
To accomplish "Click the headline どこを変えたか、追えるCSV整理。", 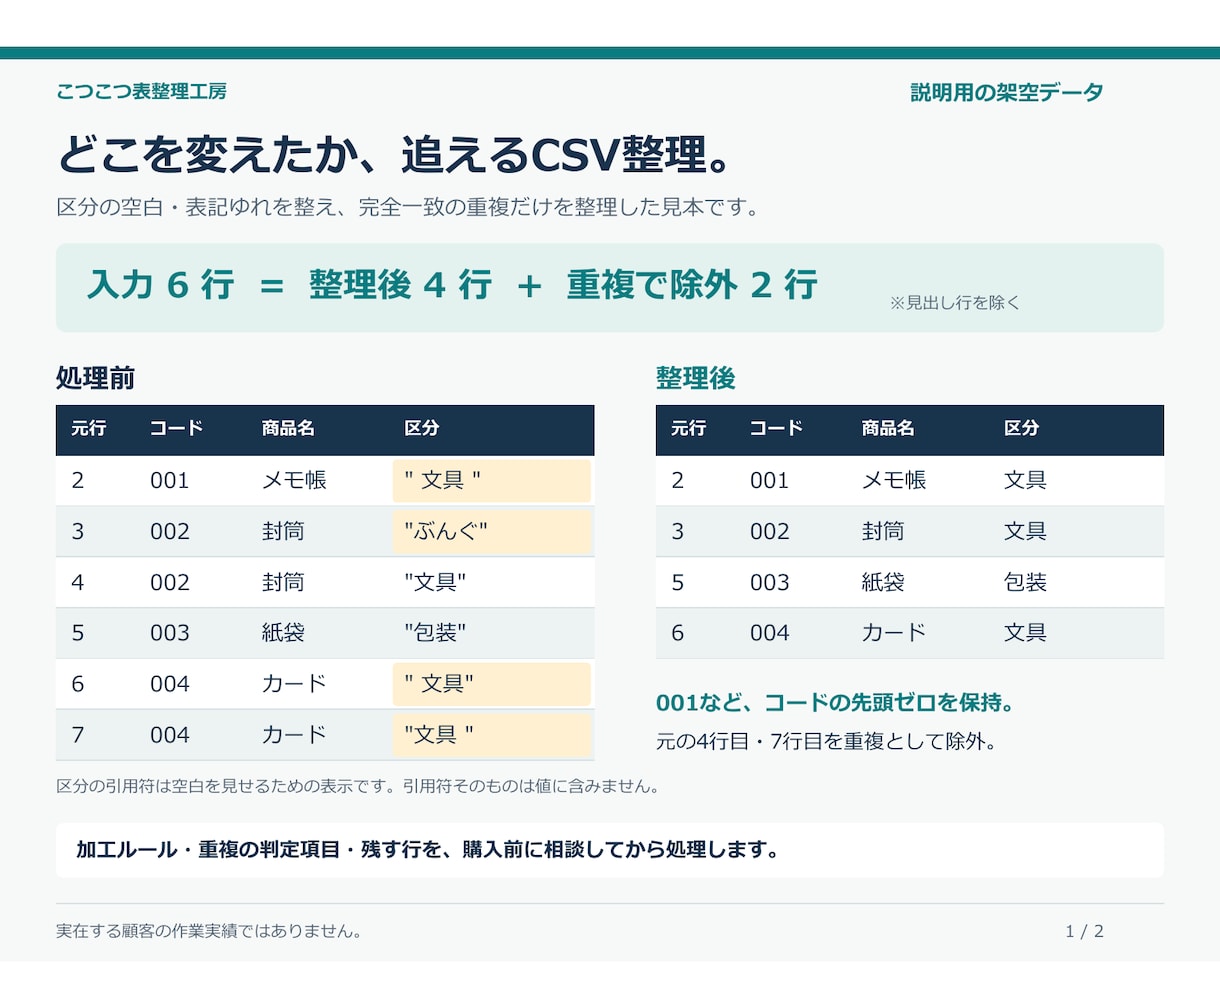I will (399, 154).
